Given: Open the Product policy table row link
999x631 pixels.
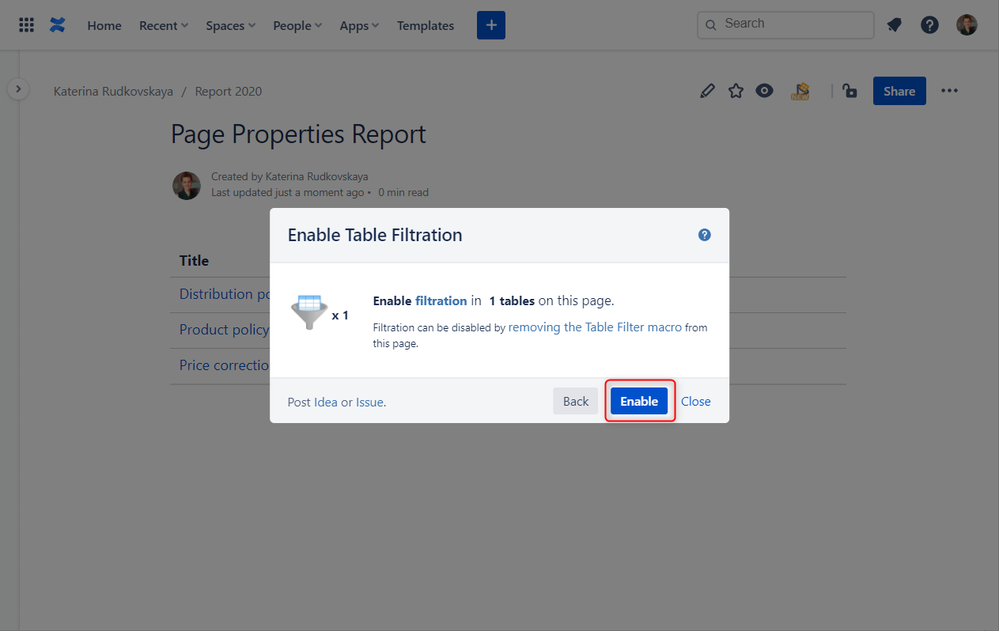Looking at the screenshot, I should [x=224, y=330].
